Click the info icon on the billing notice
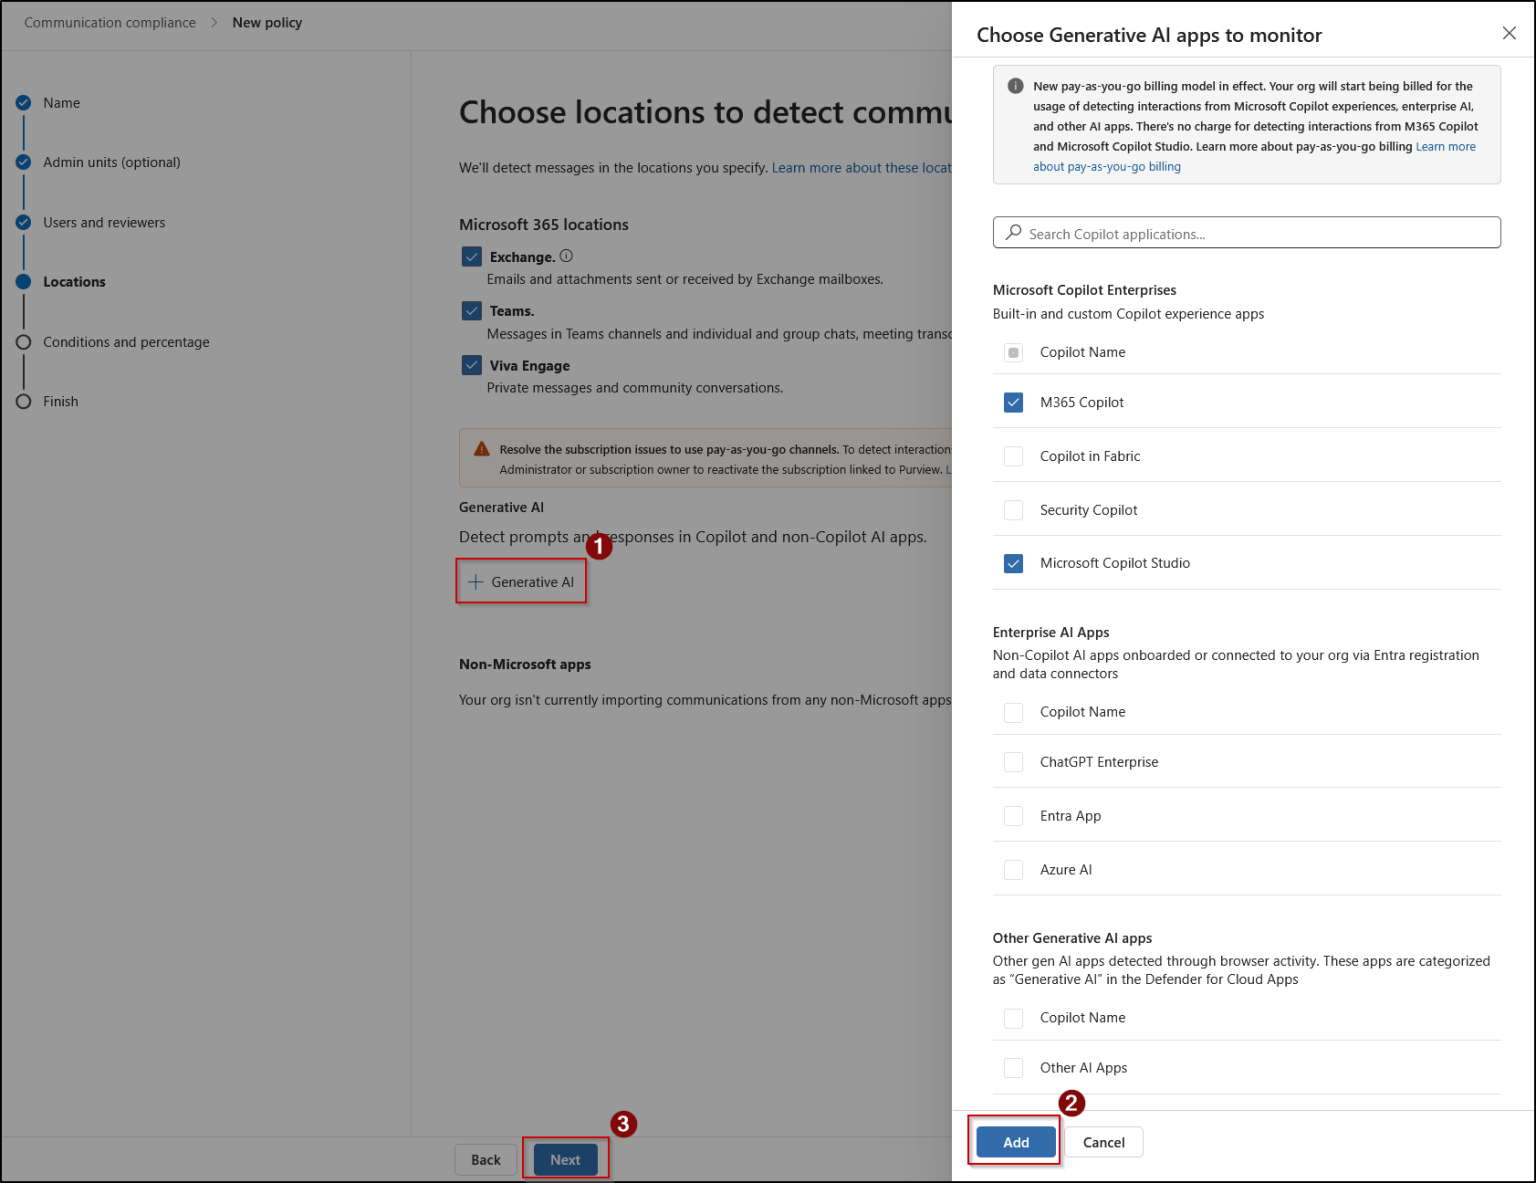 pyautogui.click(x=1015, y=86)
